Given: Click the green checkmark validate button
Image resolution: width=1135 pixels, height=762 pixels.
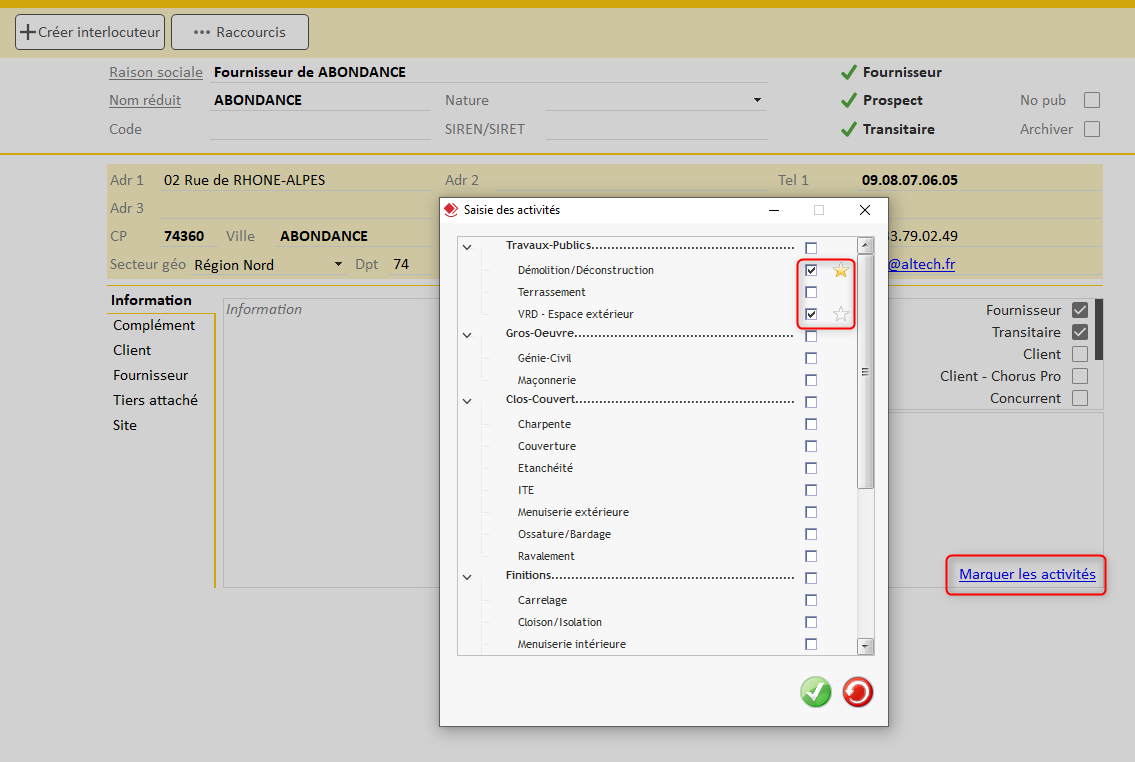Looking at the screenshot, I should pos(815,692).
